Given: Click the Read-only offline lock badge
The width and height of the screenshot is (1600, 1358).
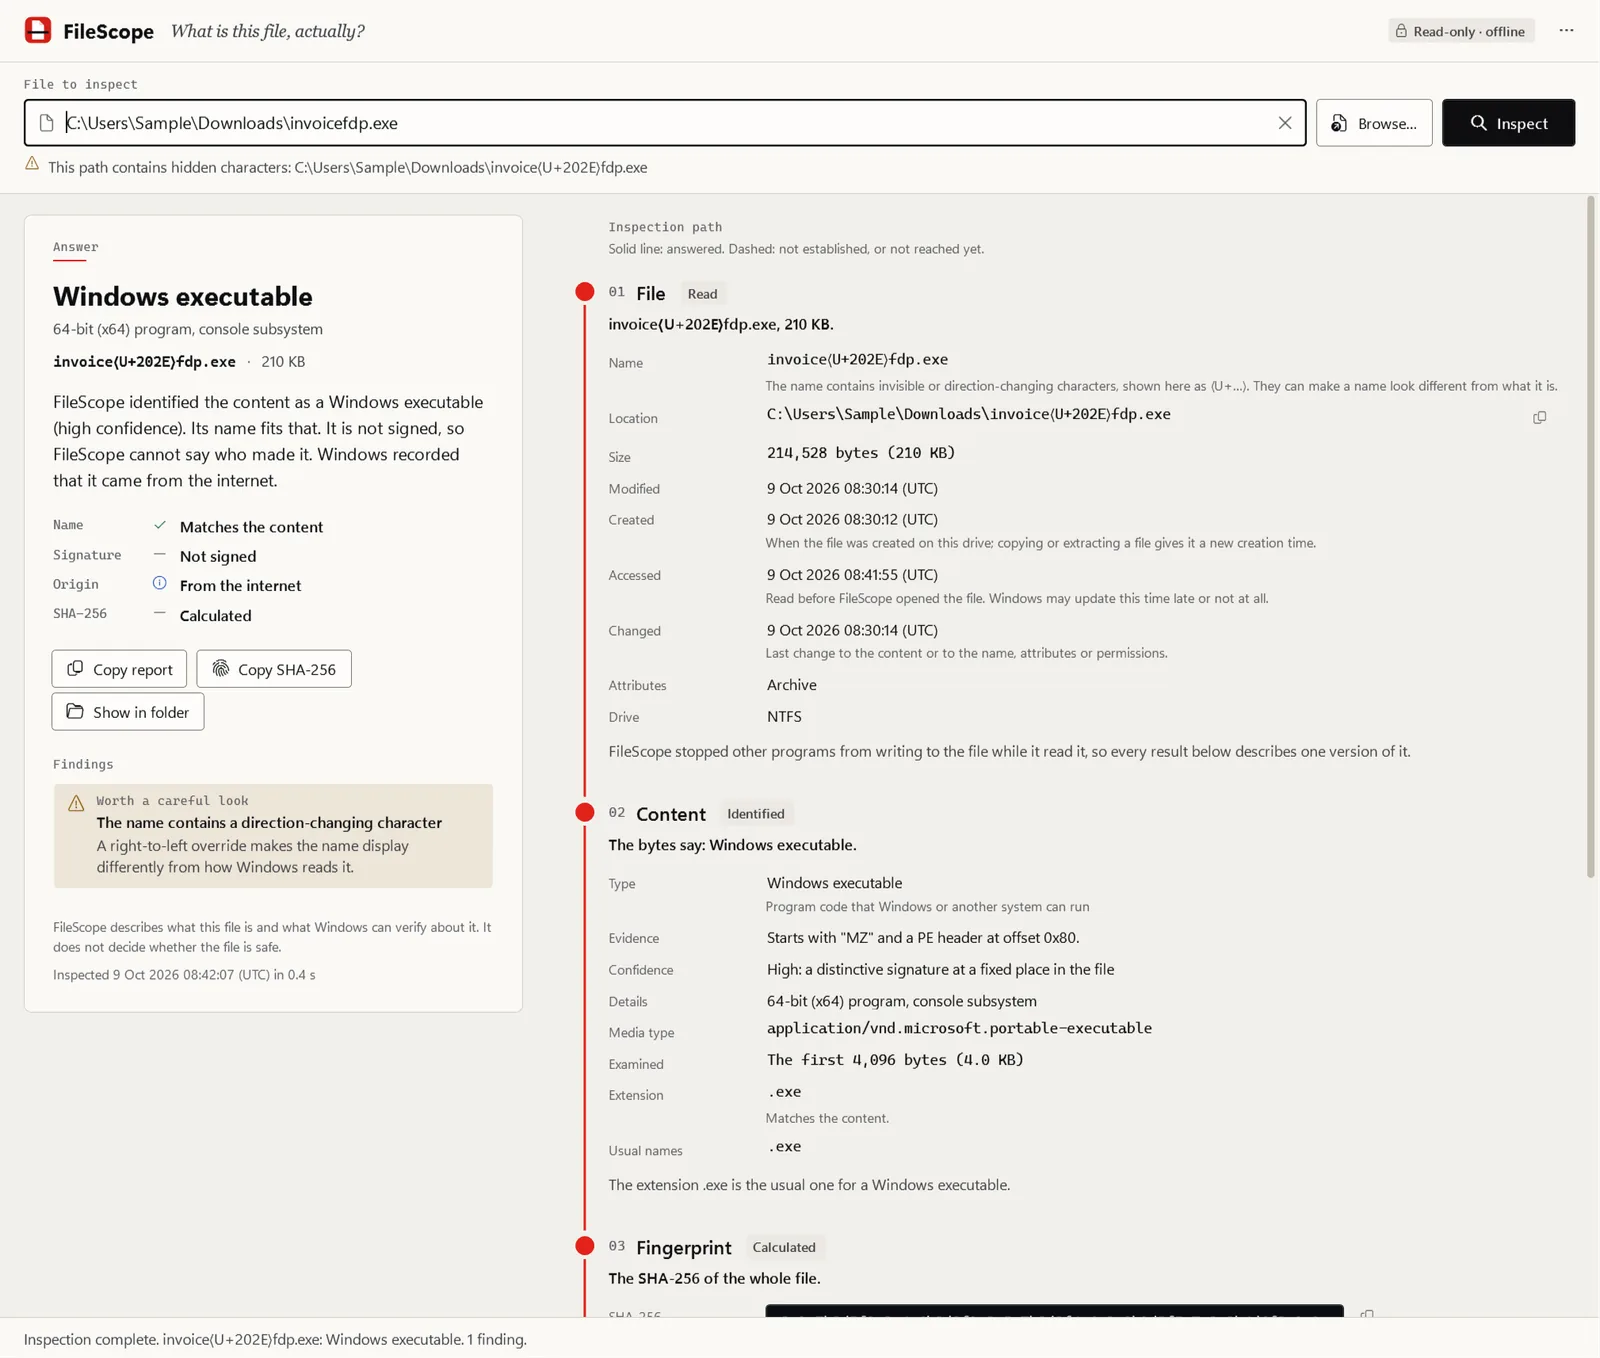Looking at the screenshot, I should (1461, 31).
